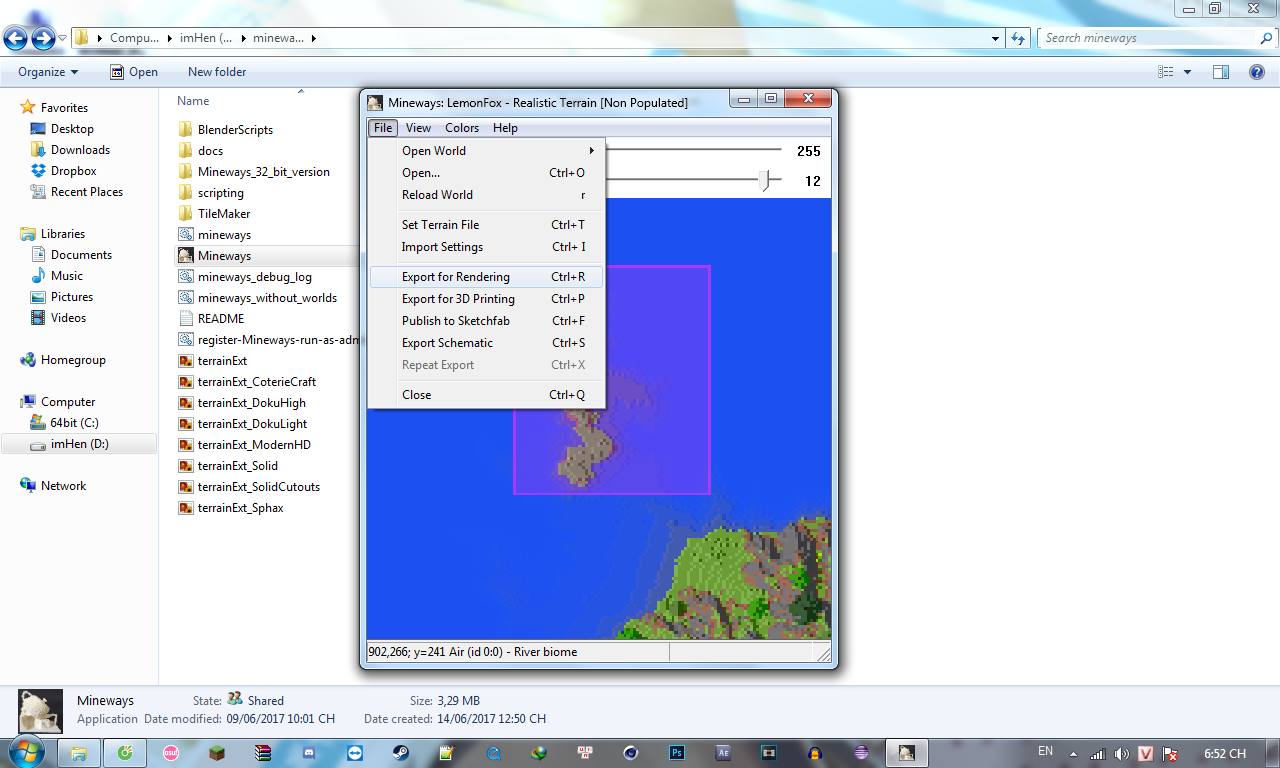Select Export for Rendering menu item
The image size is (1280, 768).
tap(456, 277)
